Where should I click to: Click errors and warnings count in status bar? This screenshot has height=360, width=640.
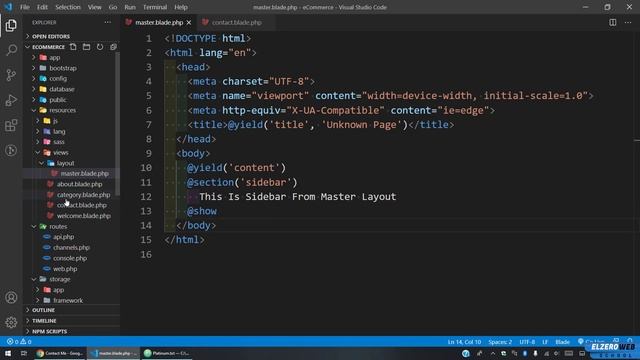tap(19, 342)
